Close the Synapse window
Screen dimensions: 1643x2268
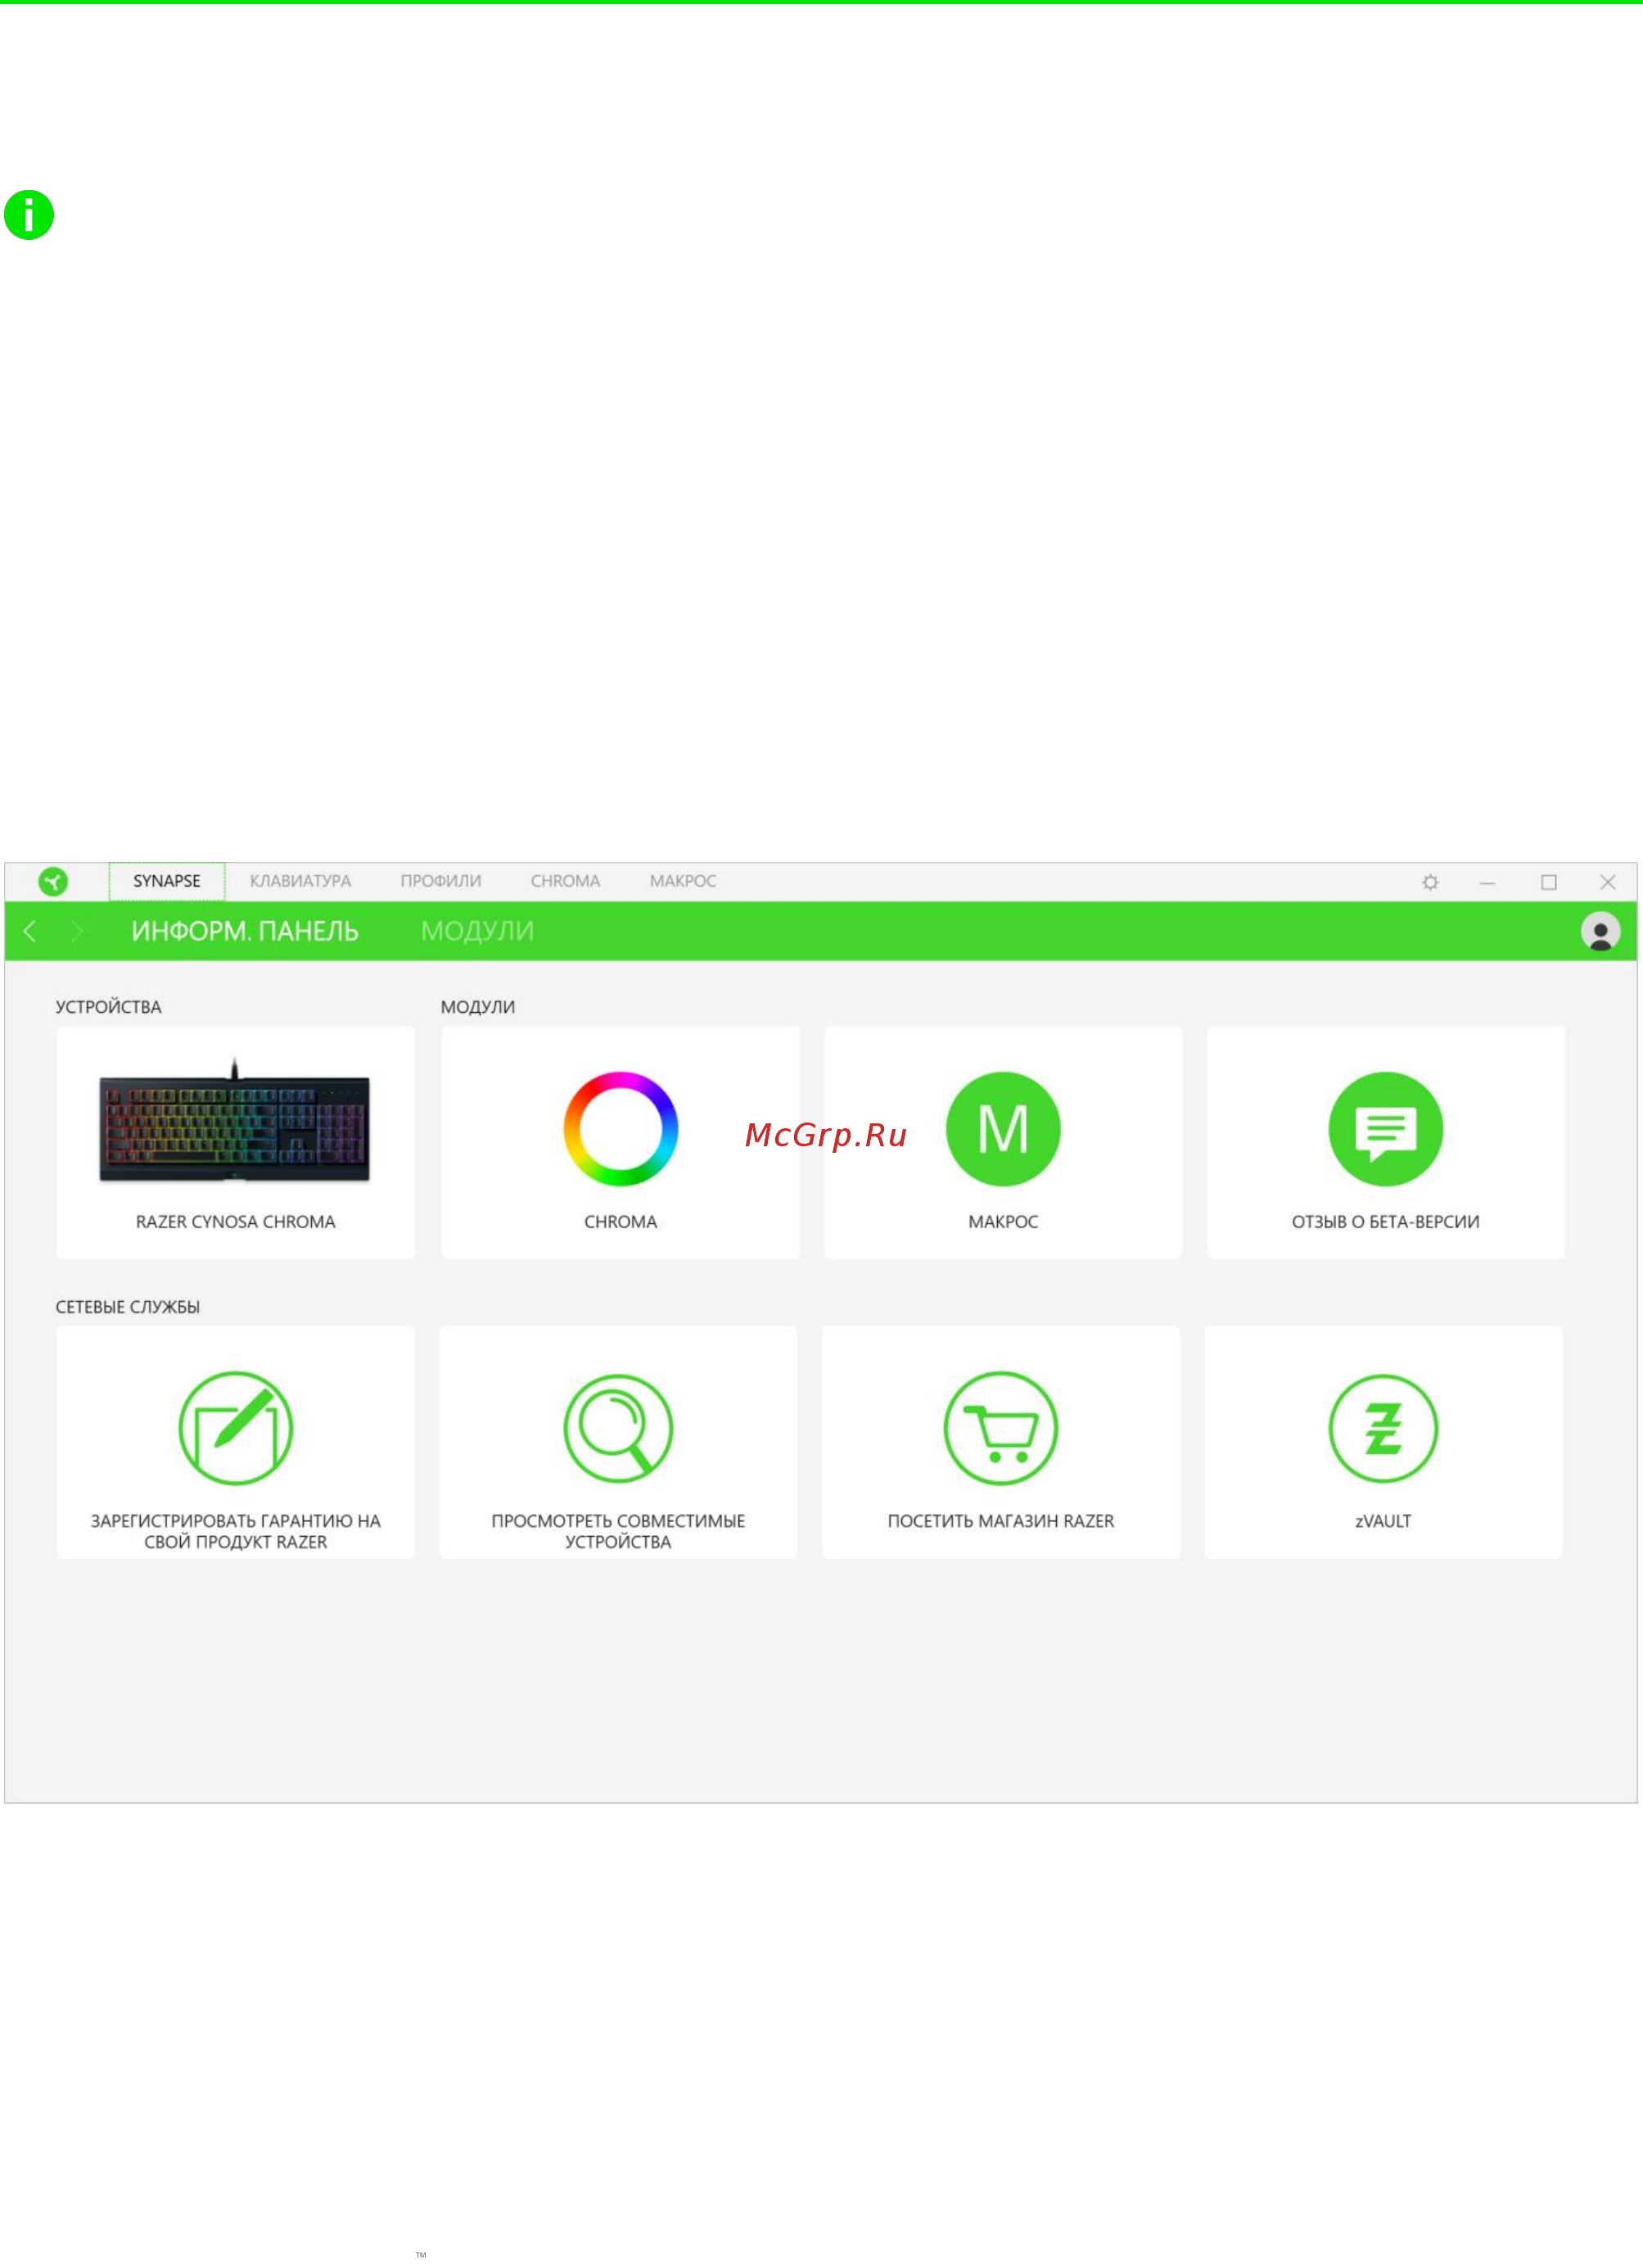pos(1608,882)
